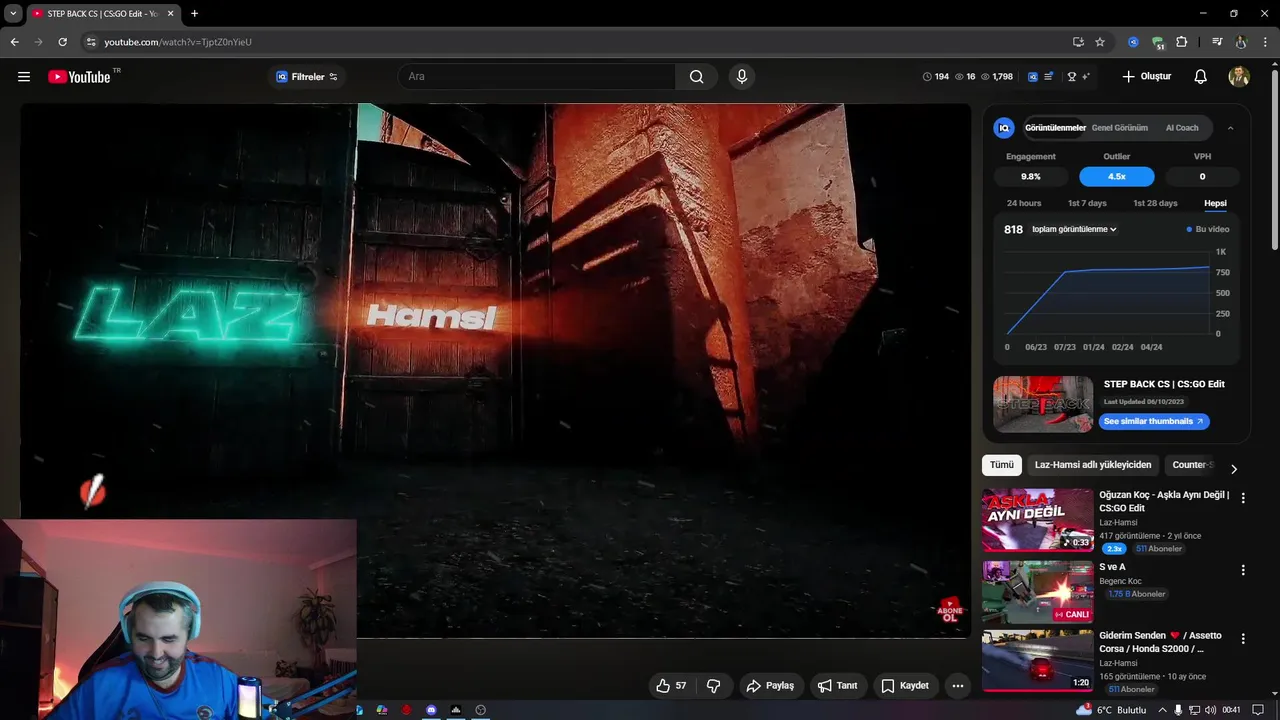Open the vidIQ extension in Chrome toolbar
Screen dimensions: 1280x720
click(x=1133, y=42)
